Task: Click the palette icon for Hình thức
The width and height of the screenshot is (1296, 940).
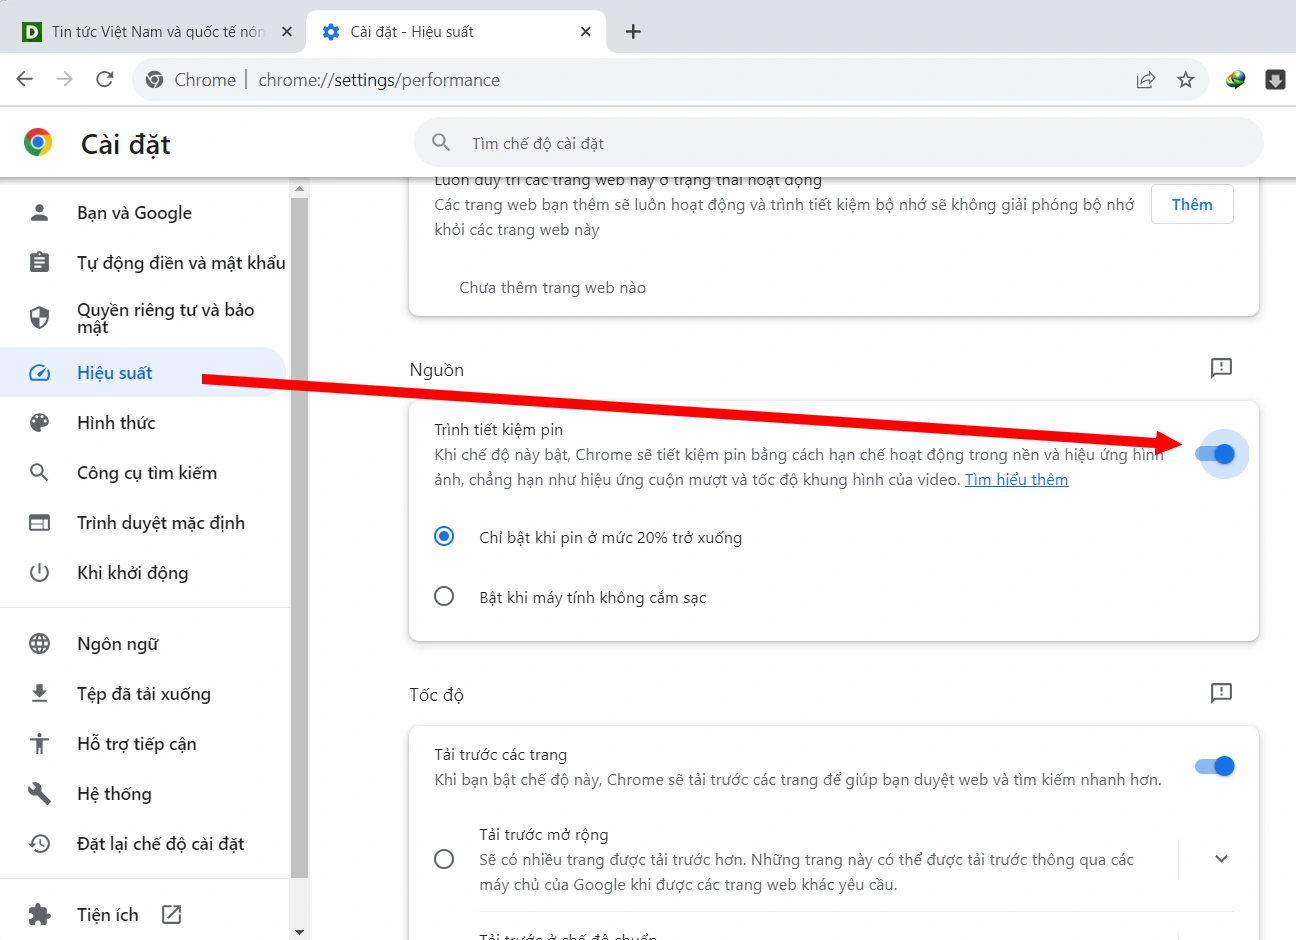Action: tap(39, 423)
